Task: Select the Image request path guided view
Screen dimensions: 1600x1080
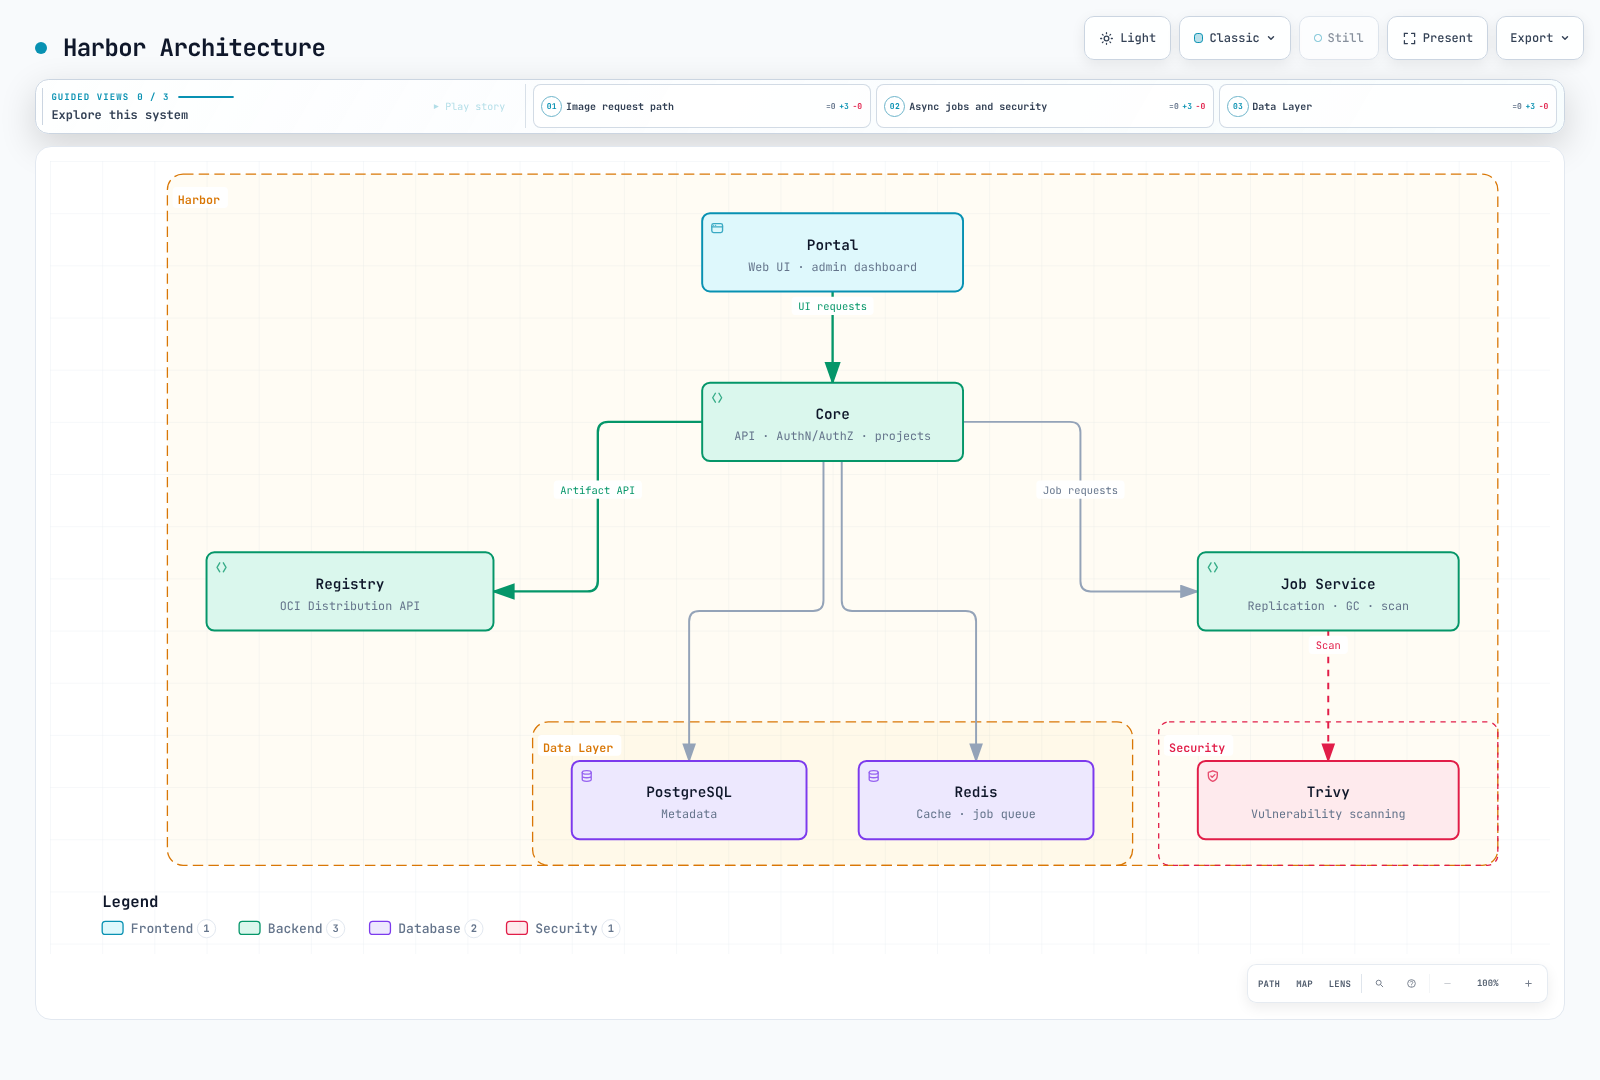Action: coord(702,106)
